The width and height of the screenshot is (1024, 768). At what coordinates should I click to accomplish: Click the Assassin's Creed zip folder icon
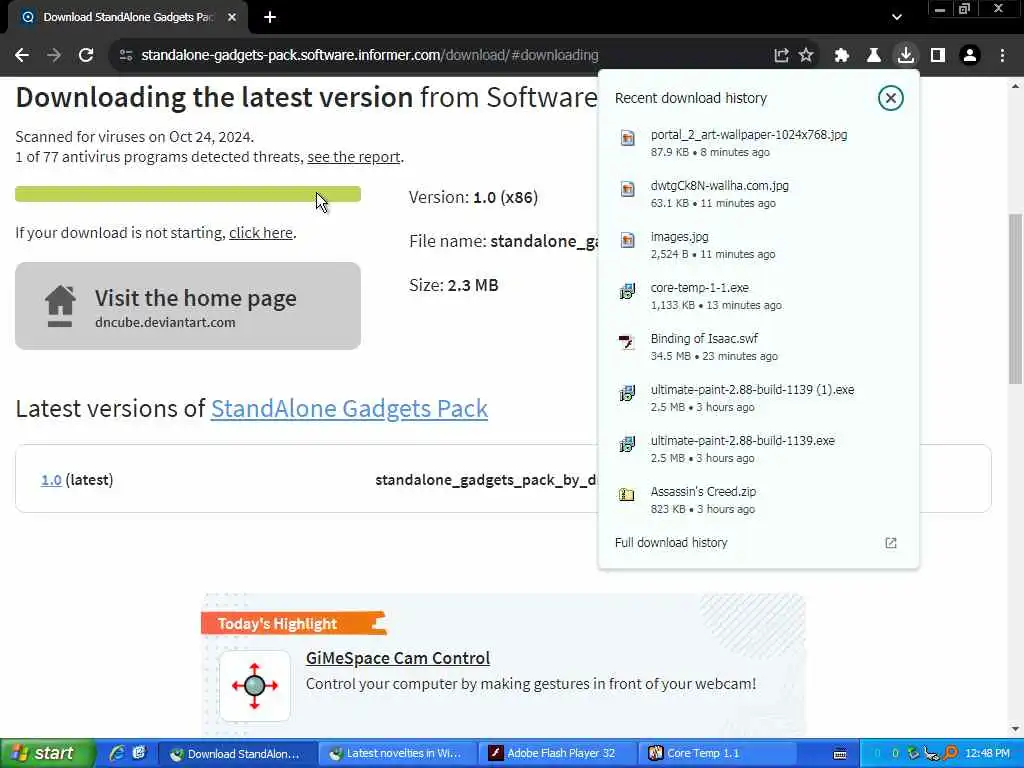tap(627, 494)
